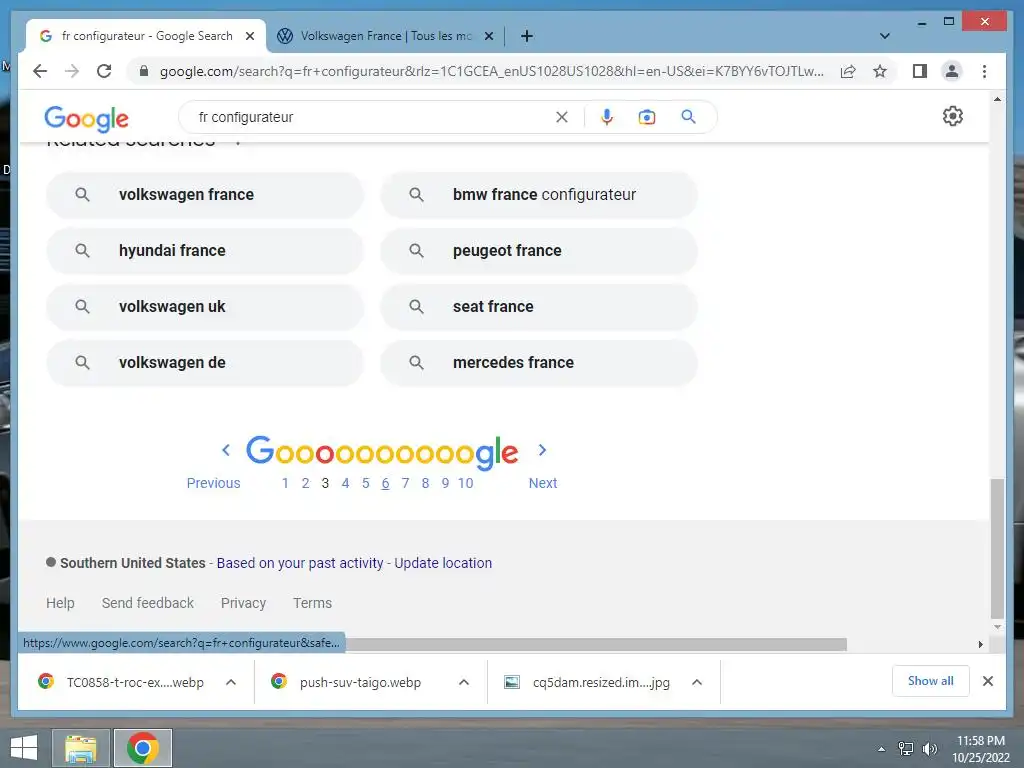
Task: Click the address bar URL
Action: (491, 71)
